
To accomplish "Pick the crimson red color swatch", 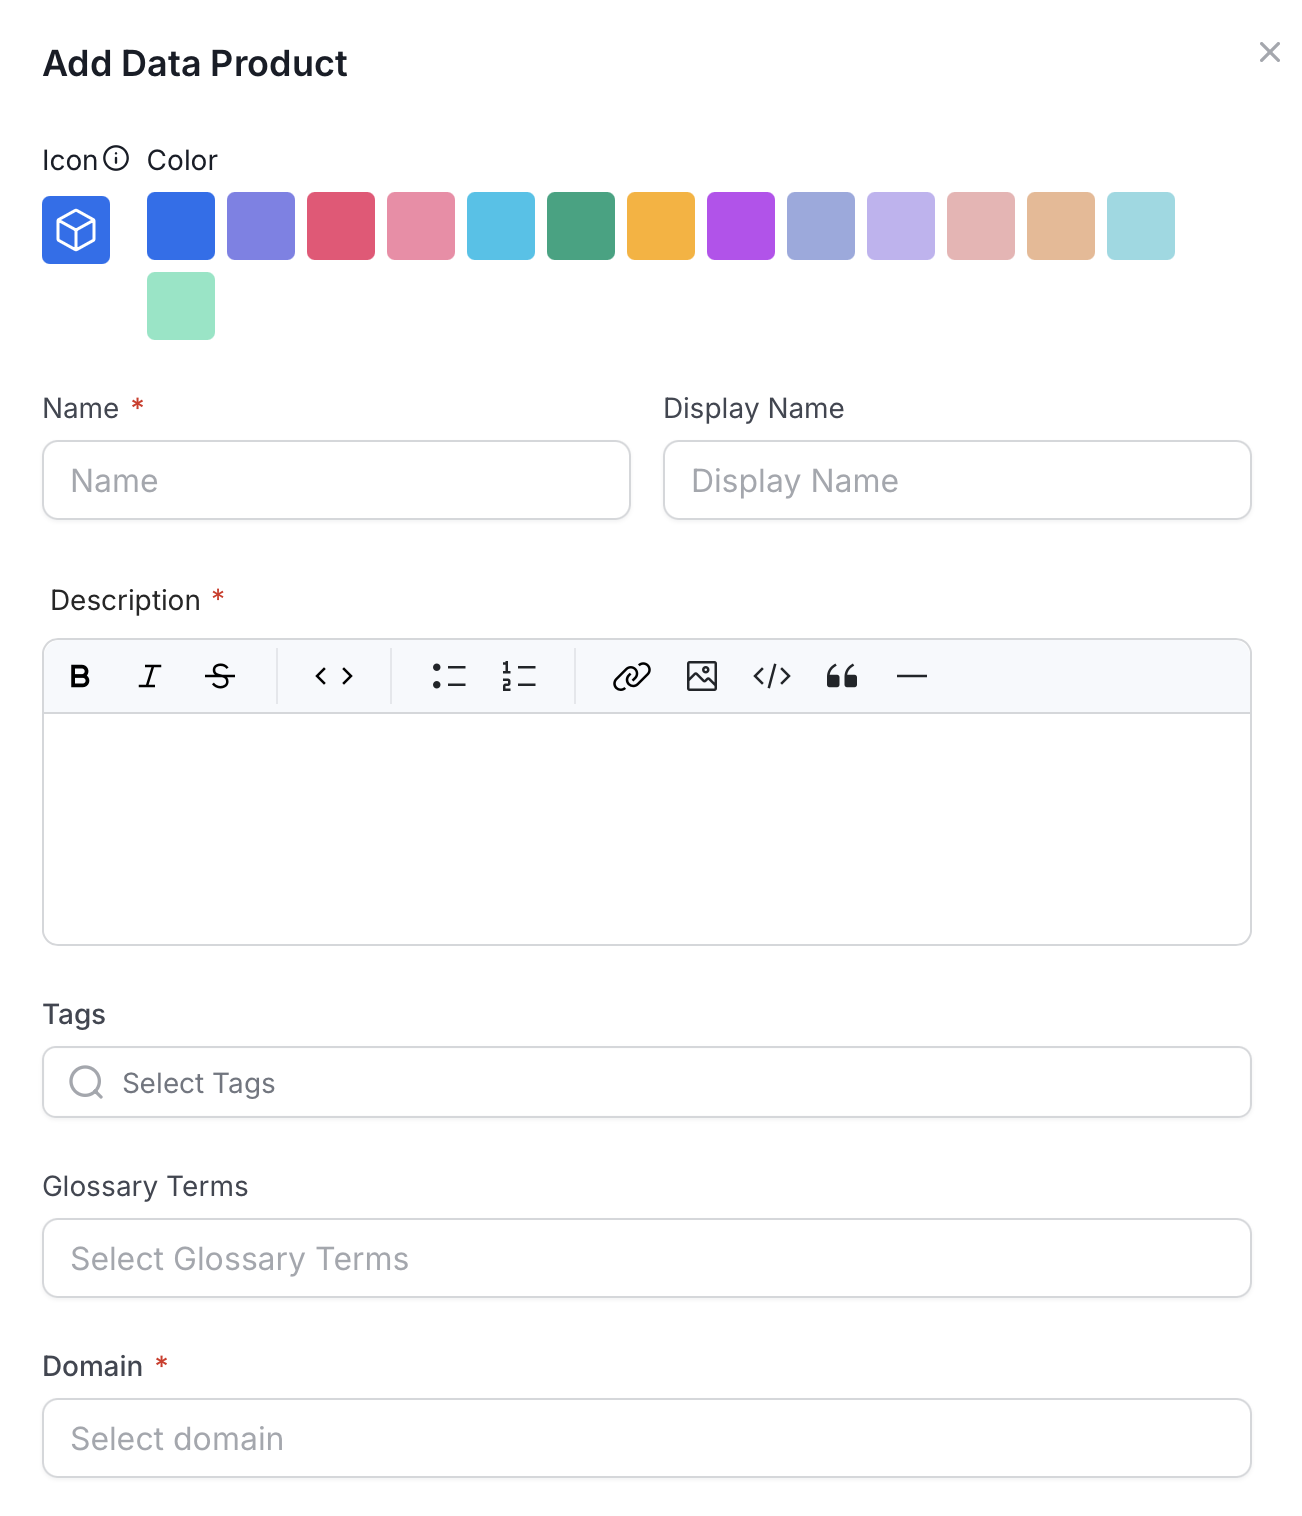I will pos(341,226).
